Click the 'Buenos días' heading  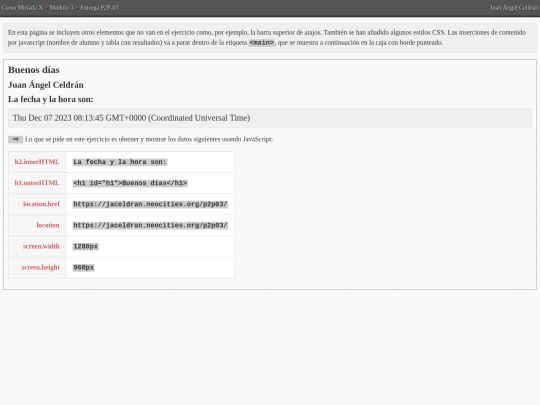34,70
